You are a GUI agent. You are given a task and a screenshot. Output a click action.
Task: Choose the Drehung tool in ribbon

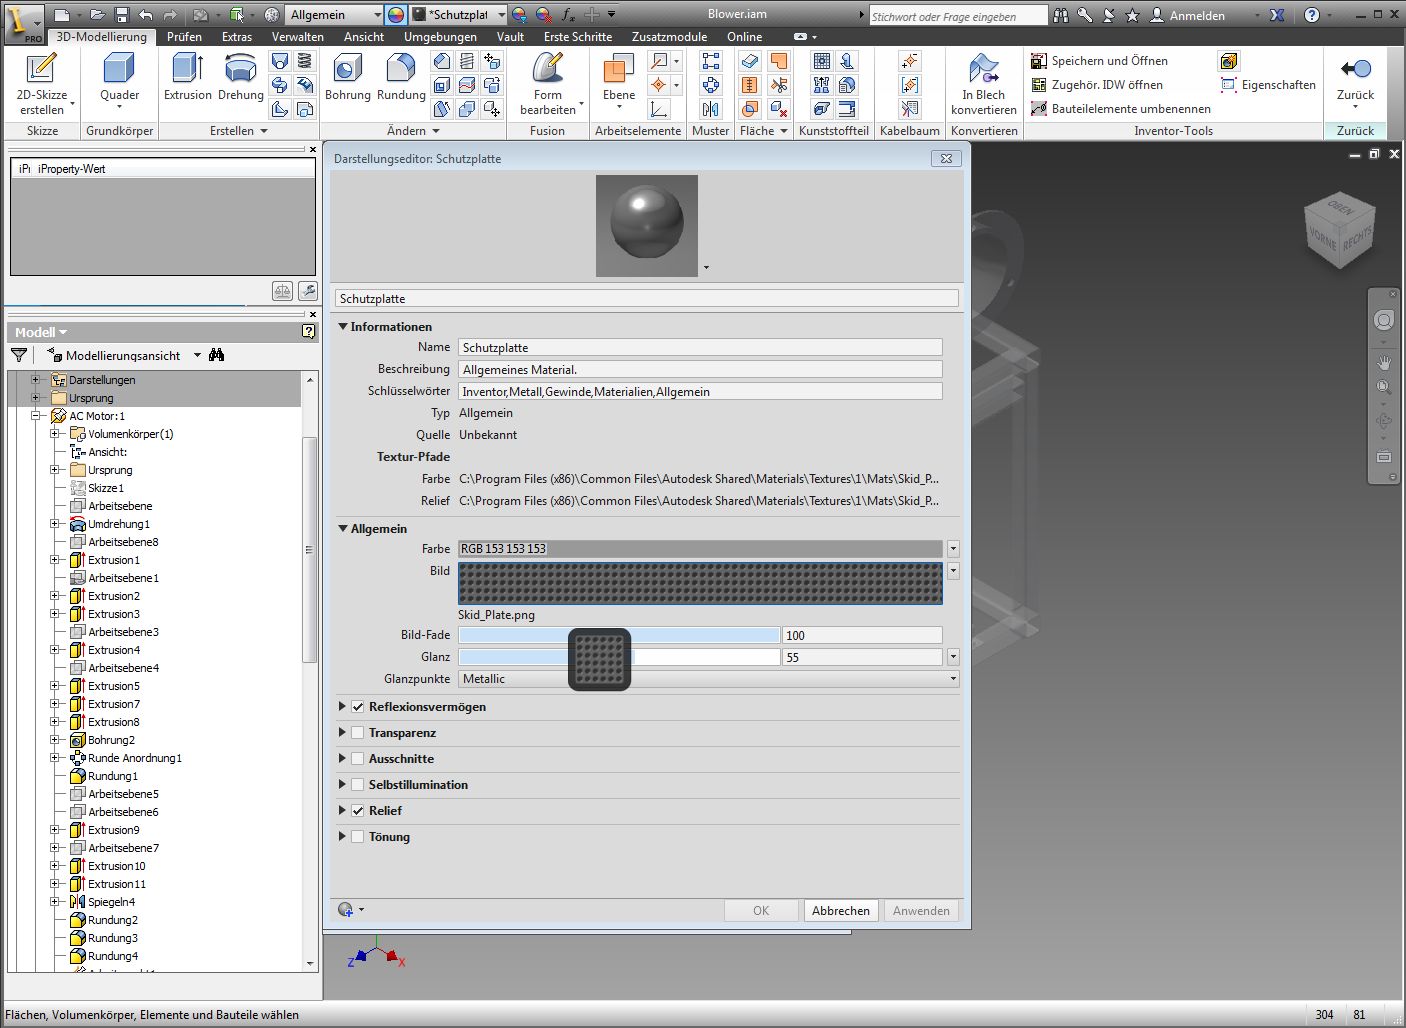[240, 69]
